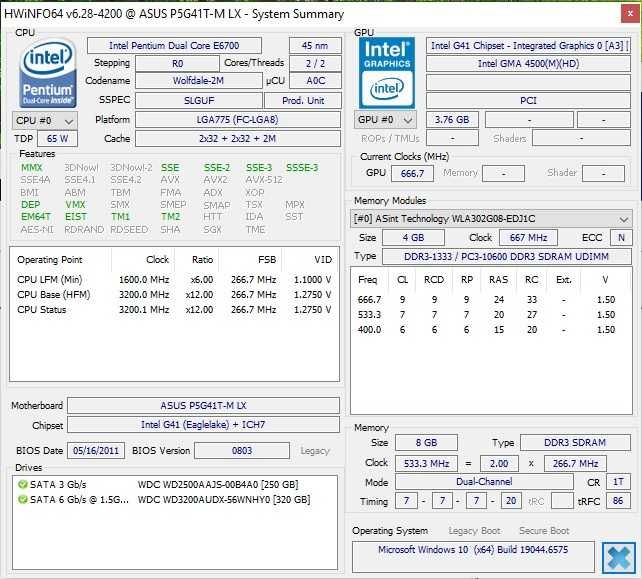Click the Intel G41 Chipset Integrated Graphics field

click(528, 45)
